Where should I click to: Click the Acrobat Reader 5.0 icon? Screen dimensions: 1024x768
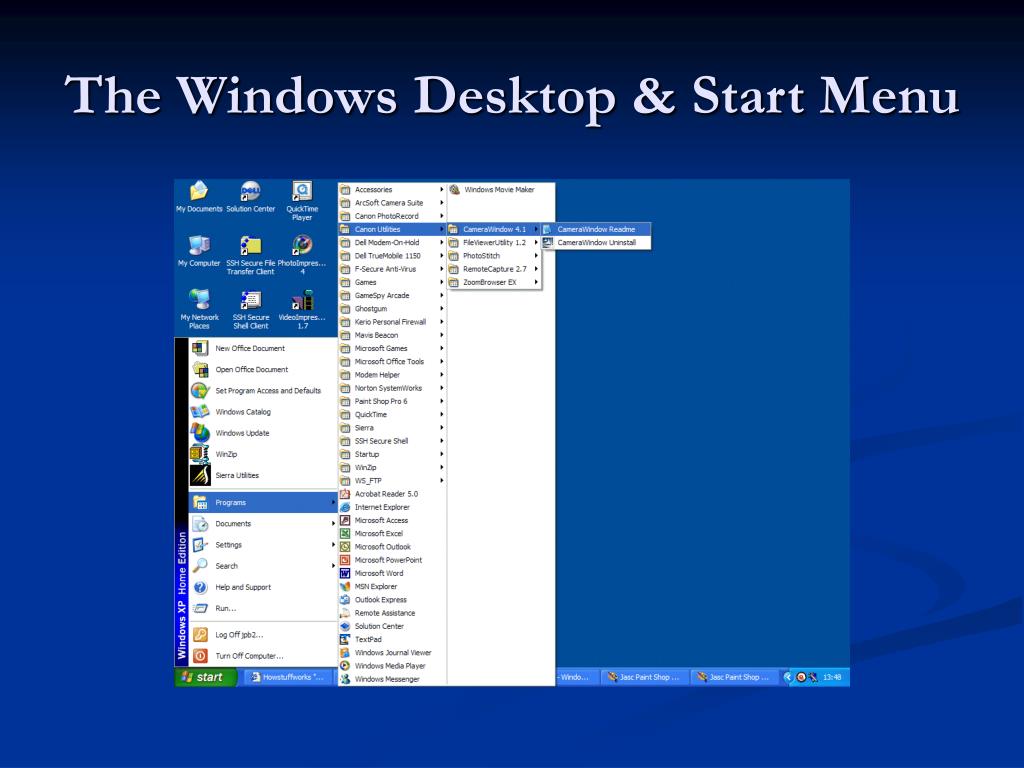(345, 494)
